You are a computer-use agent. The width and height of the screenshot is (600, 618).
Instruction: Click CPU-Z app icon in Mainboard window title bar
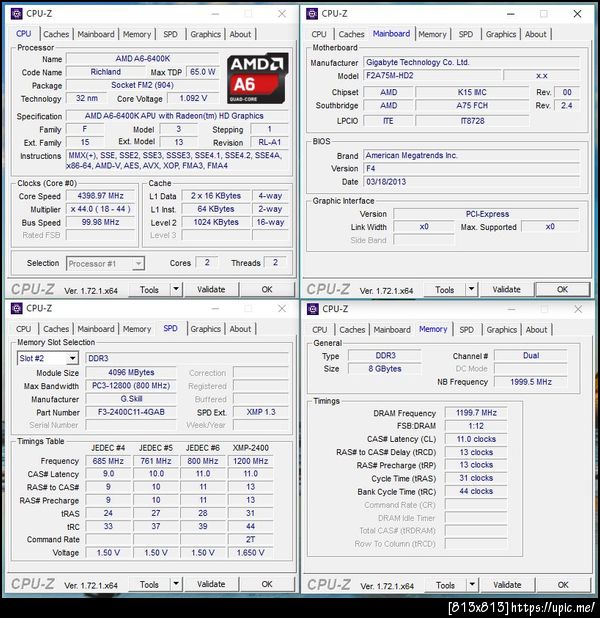(x=312, y=14)
